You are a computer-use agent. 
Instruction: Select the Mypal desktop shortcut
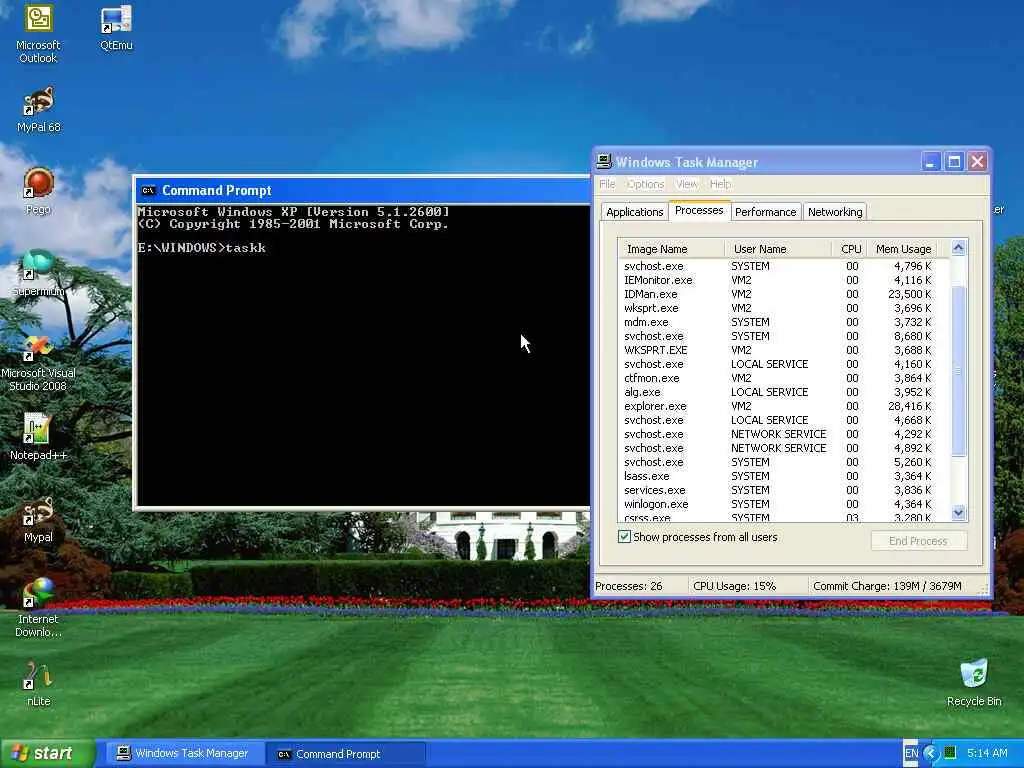point(38,519)
